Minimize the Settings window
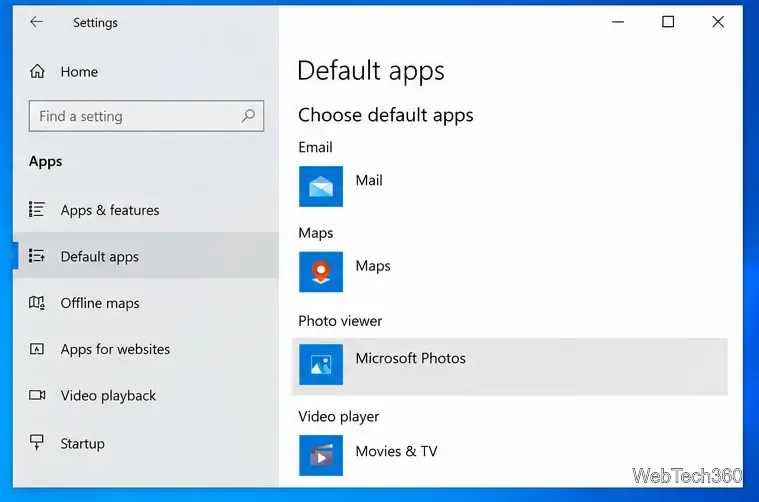Screen dimensions: 759x502 coord(618,22)
